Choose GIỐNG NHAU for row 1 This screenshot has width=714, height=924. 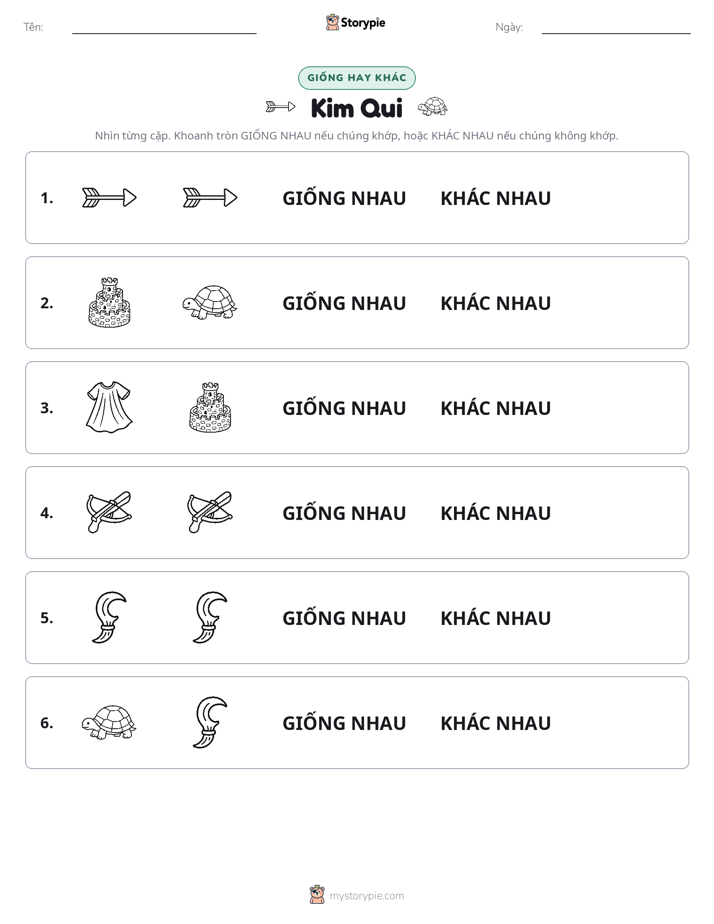point(344,198)
